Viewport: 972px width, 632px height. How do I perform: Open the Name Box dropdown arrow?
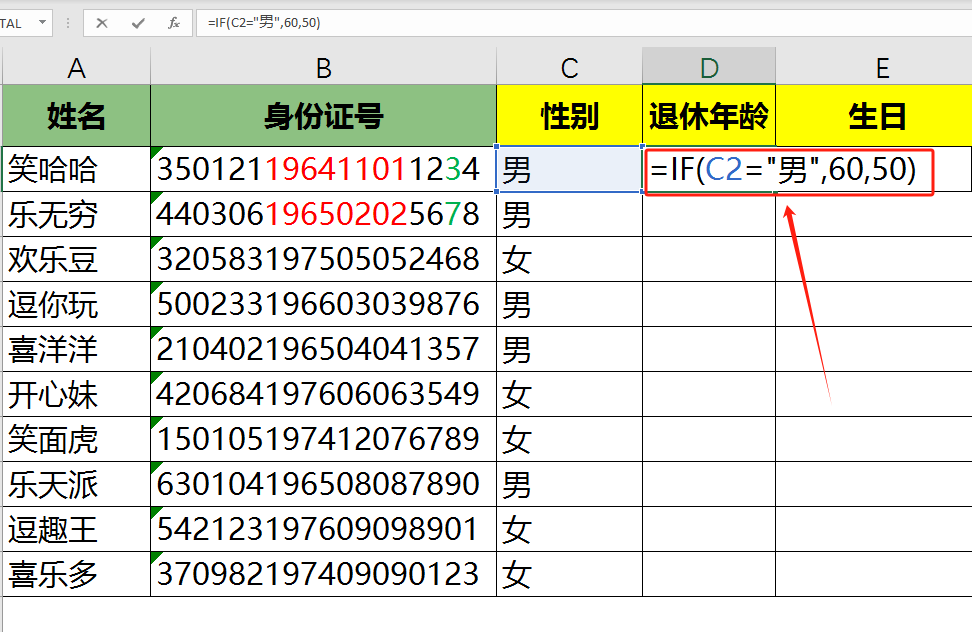pos(42,22)
